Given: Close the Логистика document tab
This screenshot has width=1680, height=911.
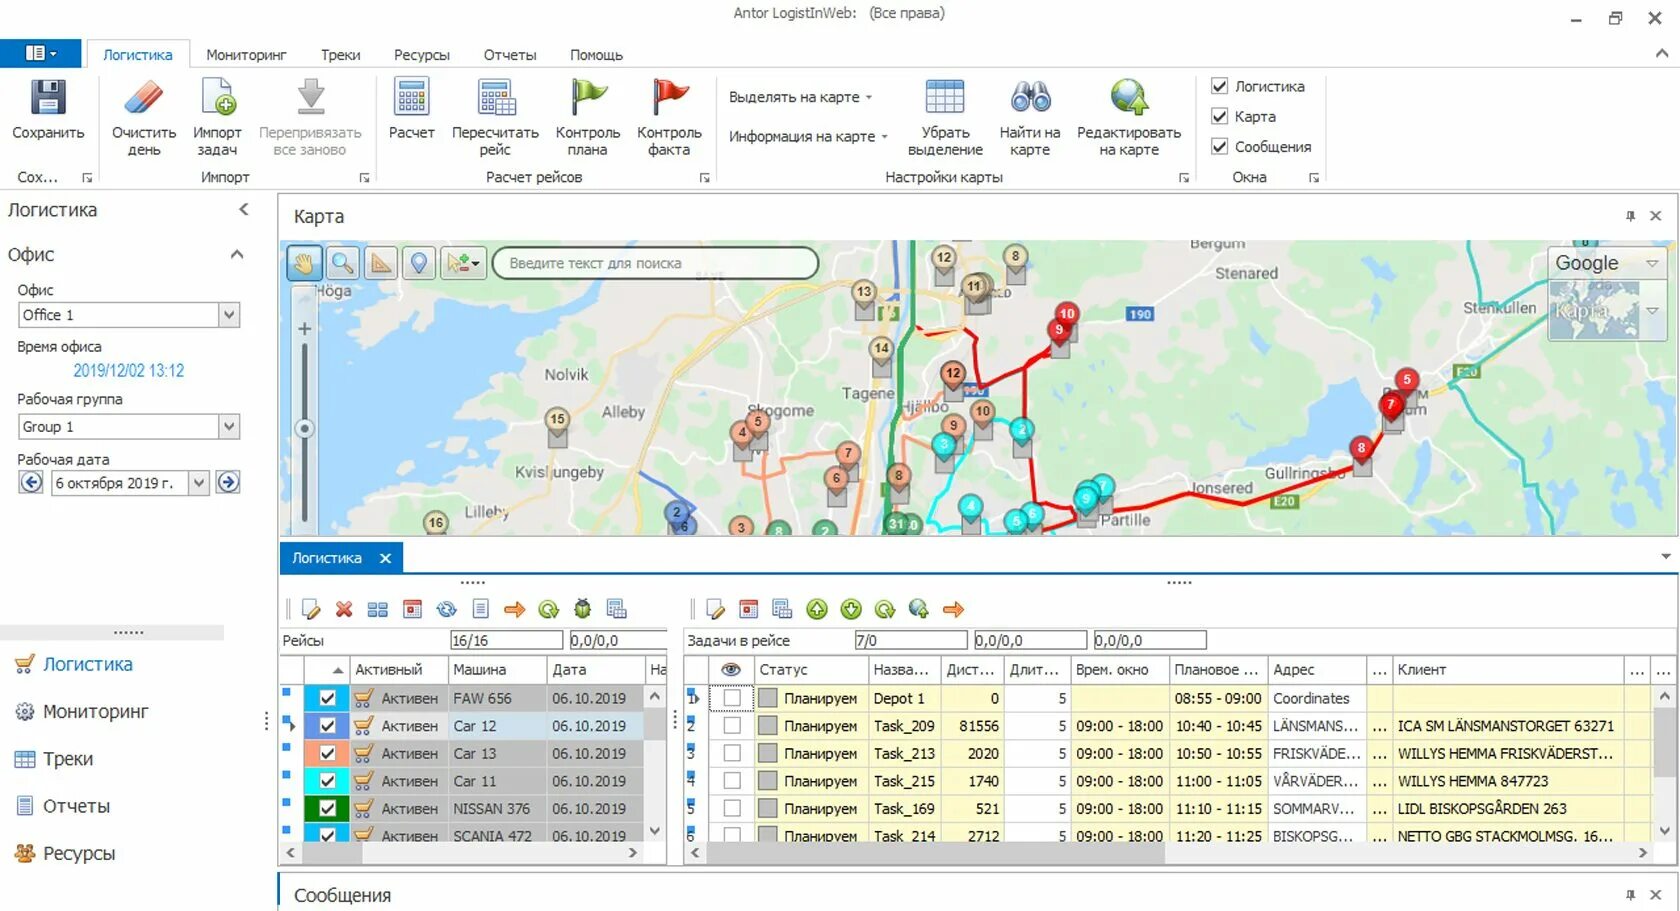Looking at the screenshot, I should (x=385, y=558).
